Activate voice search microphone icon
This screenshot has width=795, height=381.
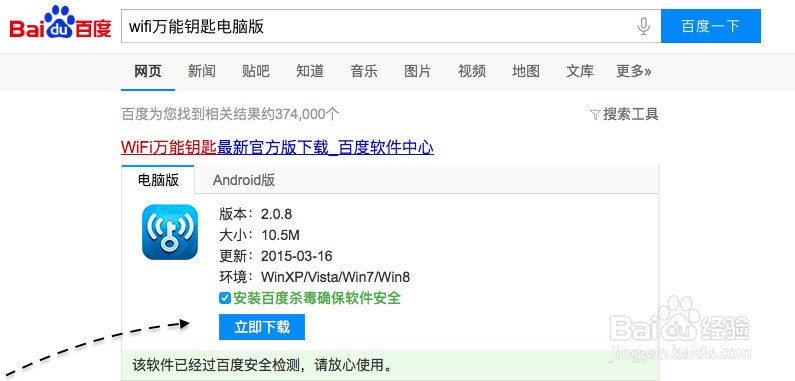(x=643, y=26)
